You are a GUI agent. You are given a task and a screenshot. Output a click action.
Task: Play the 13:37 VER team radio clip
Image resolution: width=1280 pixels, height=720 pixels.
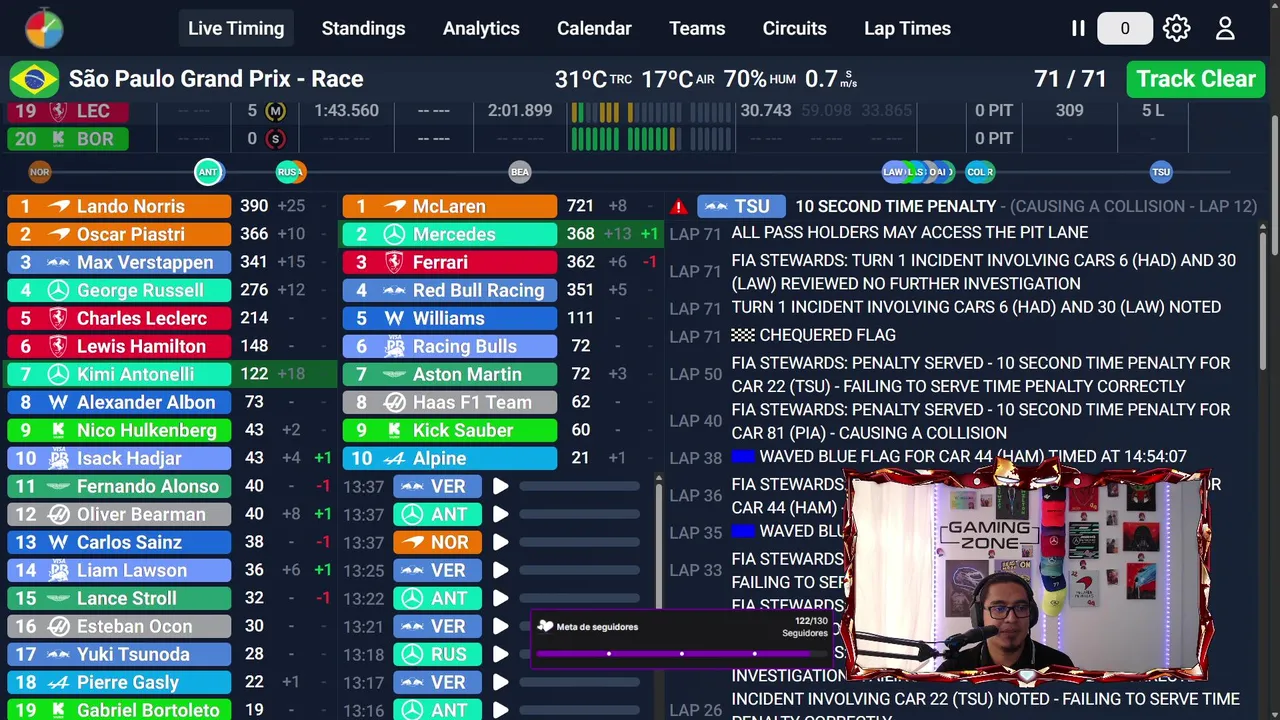501,486
